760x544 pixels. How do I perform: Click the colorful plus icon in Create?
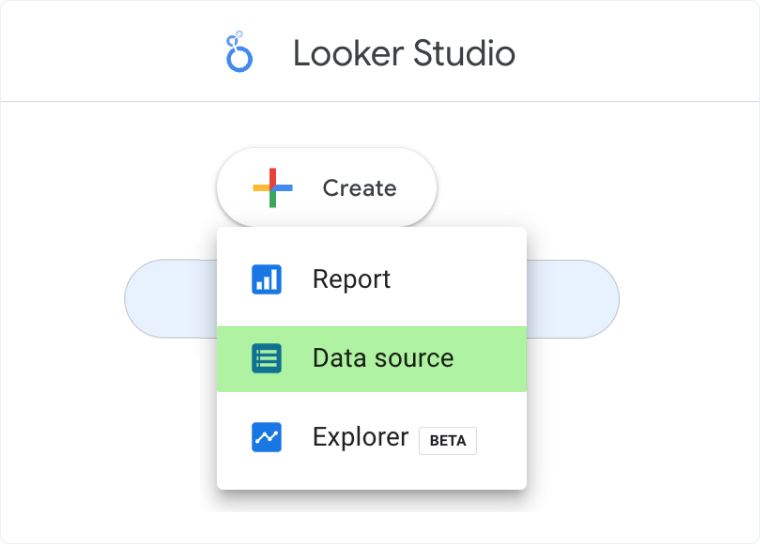click(272, 188)
